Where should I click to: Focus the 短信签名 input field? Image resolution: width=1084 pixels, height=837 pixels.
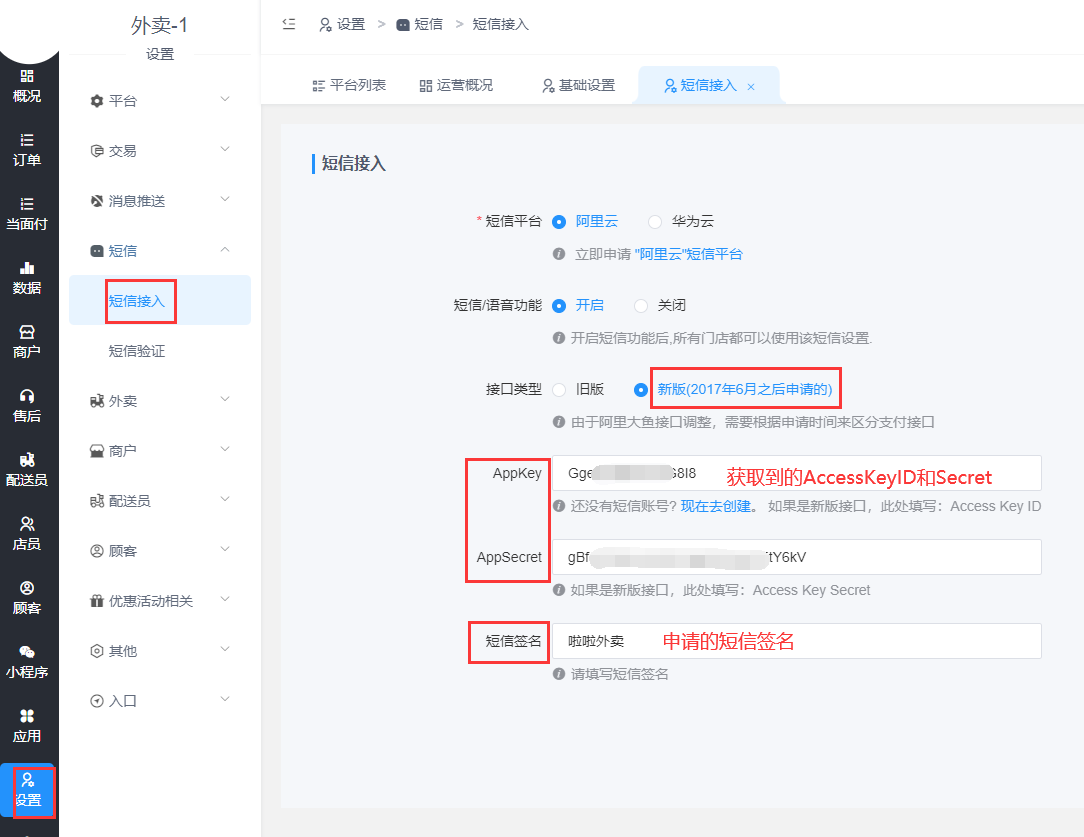tap(797, 641)
